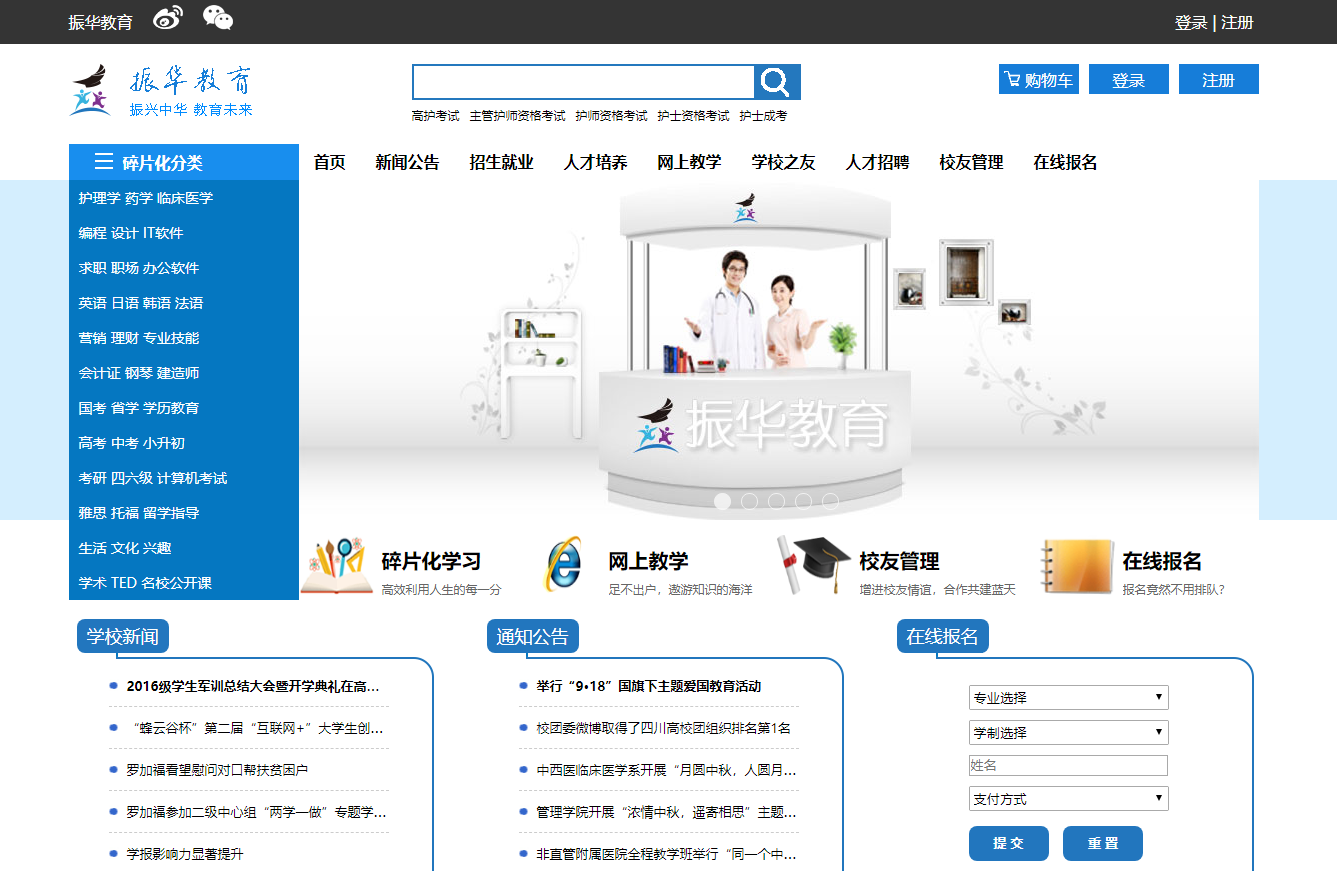The height and width of the screenshot is (871, 1337).
Task: Click the magnifier search button
Action: coord(777,82)
